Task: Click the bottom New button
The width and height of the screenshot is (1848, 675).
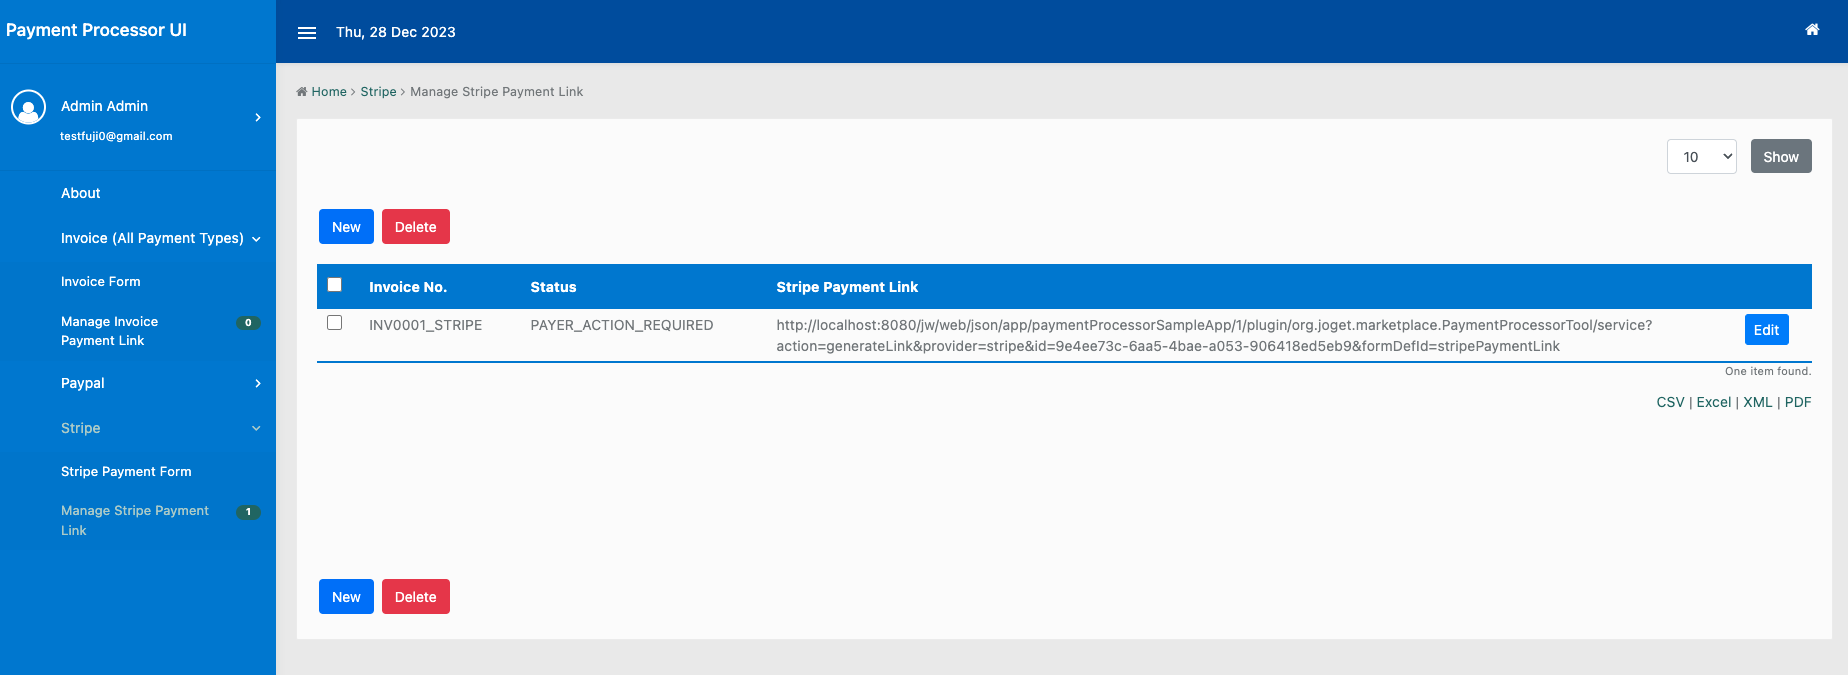Action: point(346,597)
